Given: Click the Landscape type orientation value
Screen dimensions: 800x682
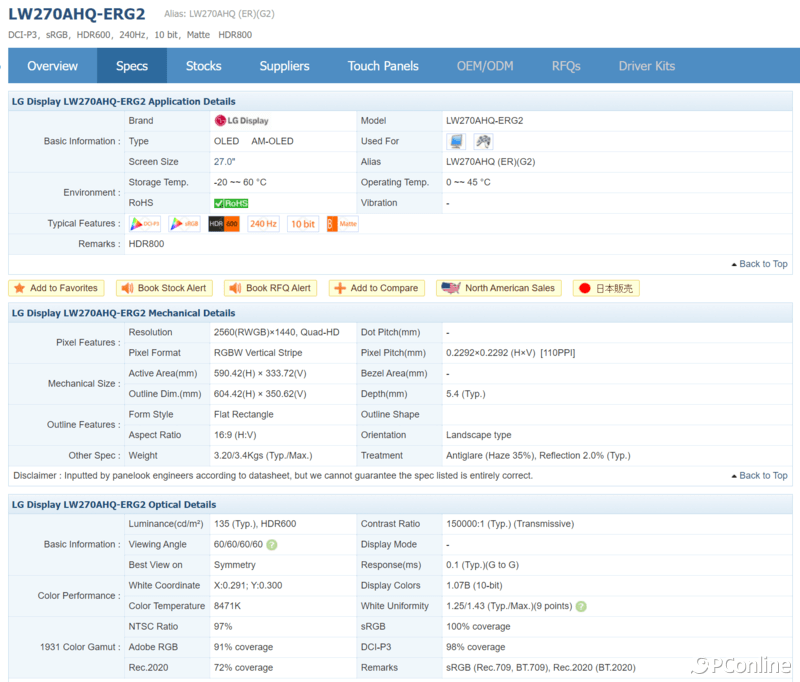Looking at the screenshot, I should [479, 435].
